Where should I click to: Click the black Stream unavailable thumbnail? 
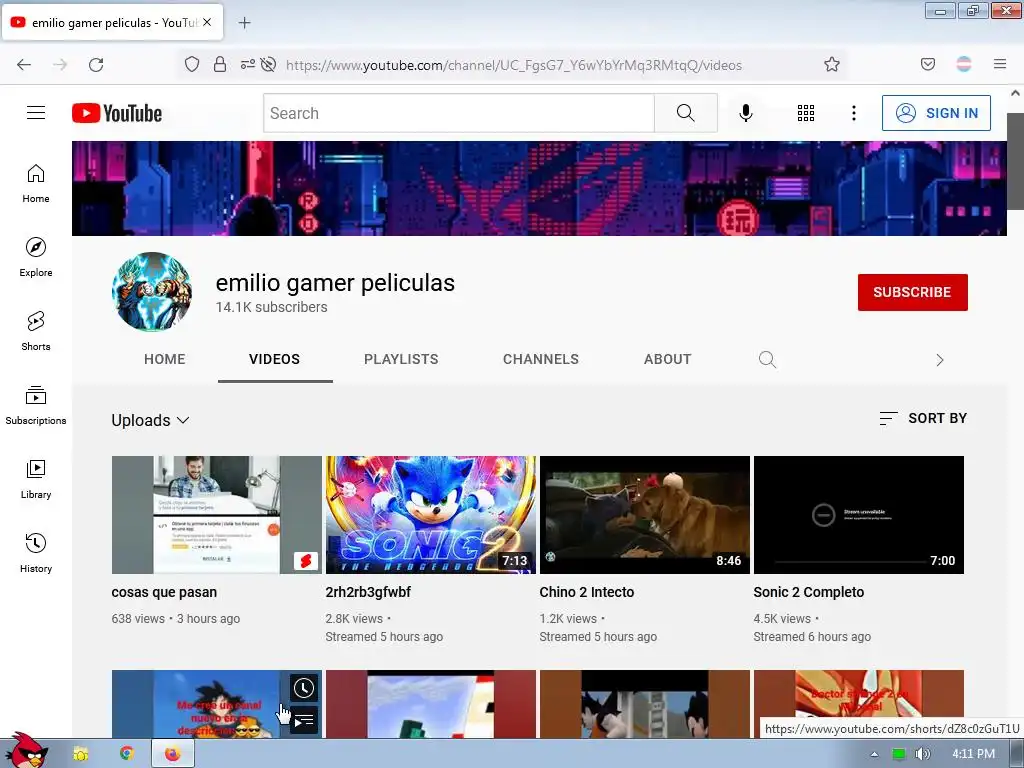(859, 515)
